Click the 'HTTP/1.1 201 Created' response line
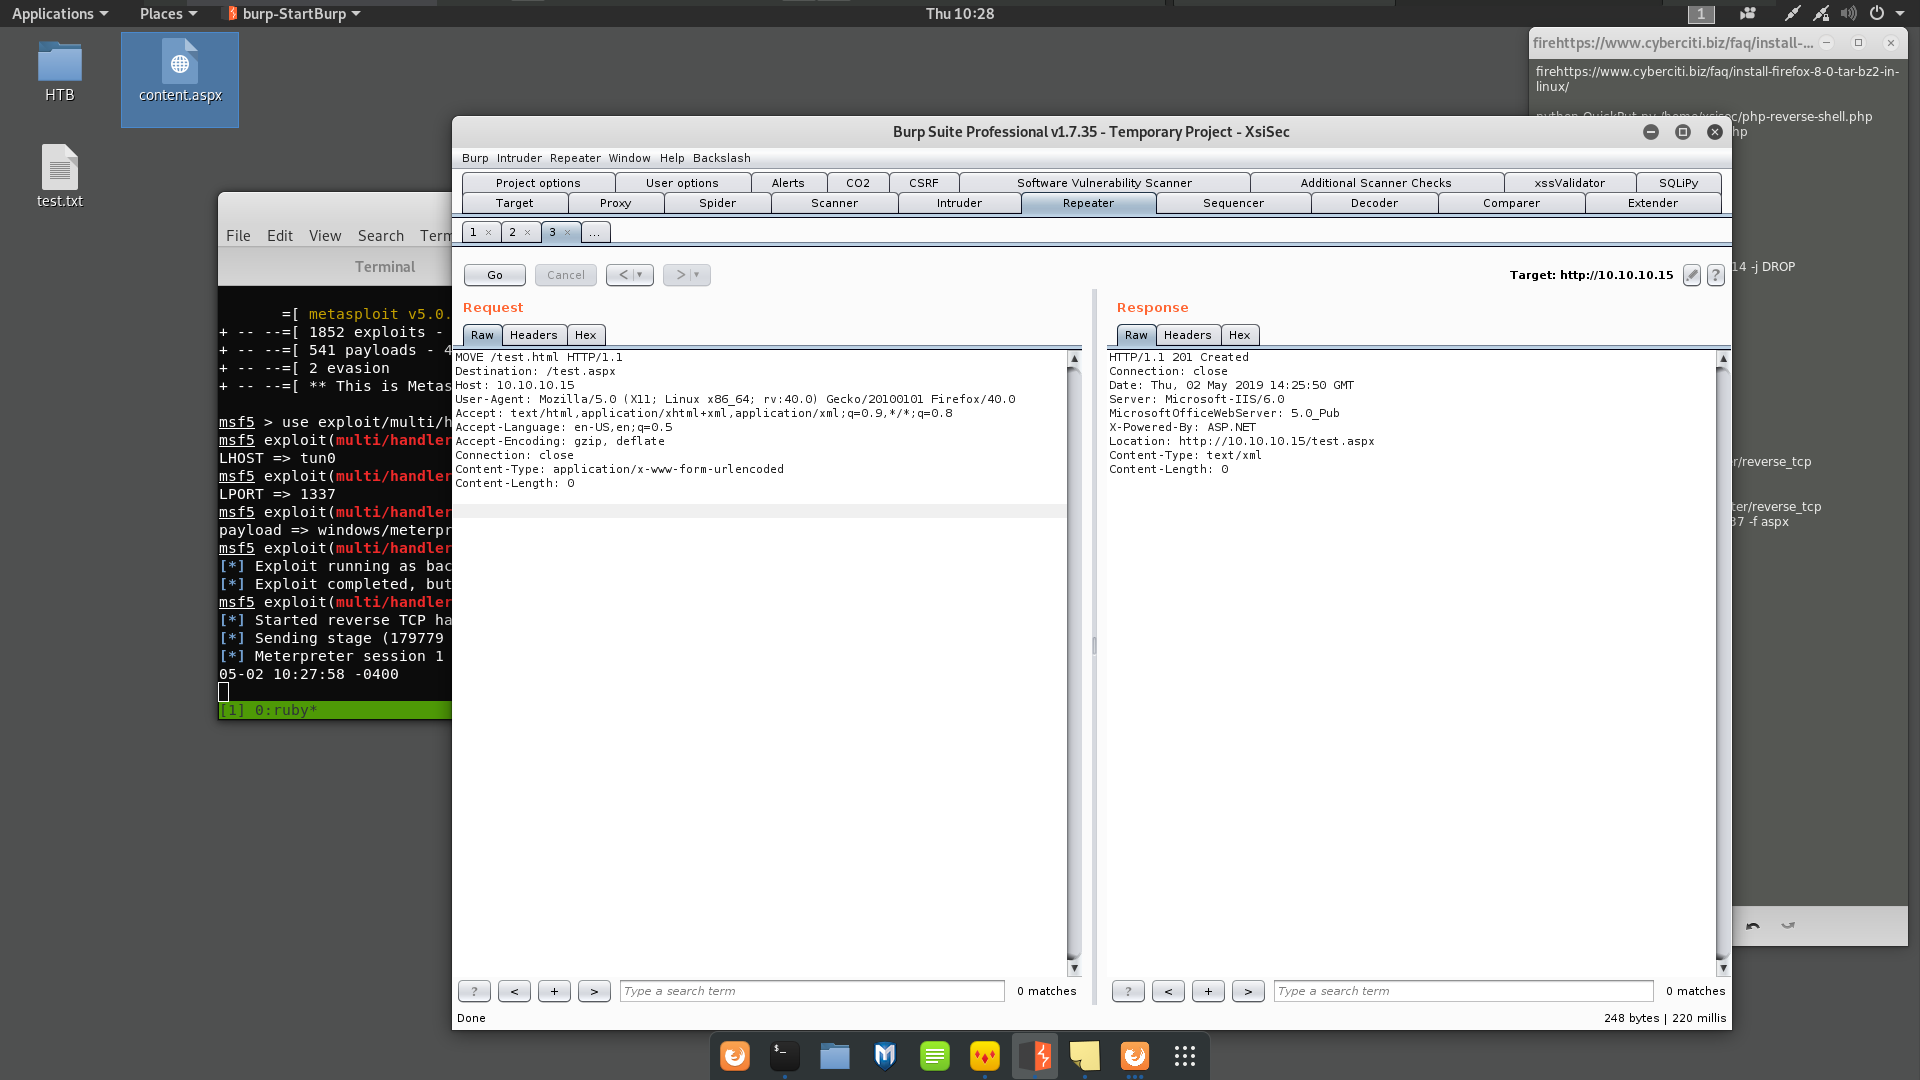This screenshot has width=1920, height=1080. tap(1179, 357)
